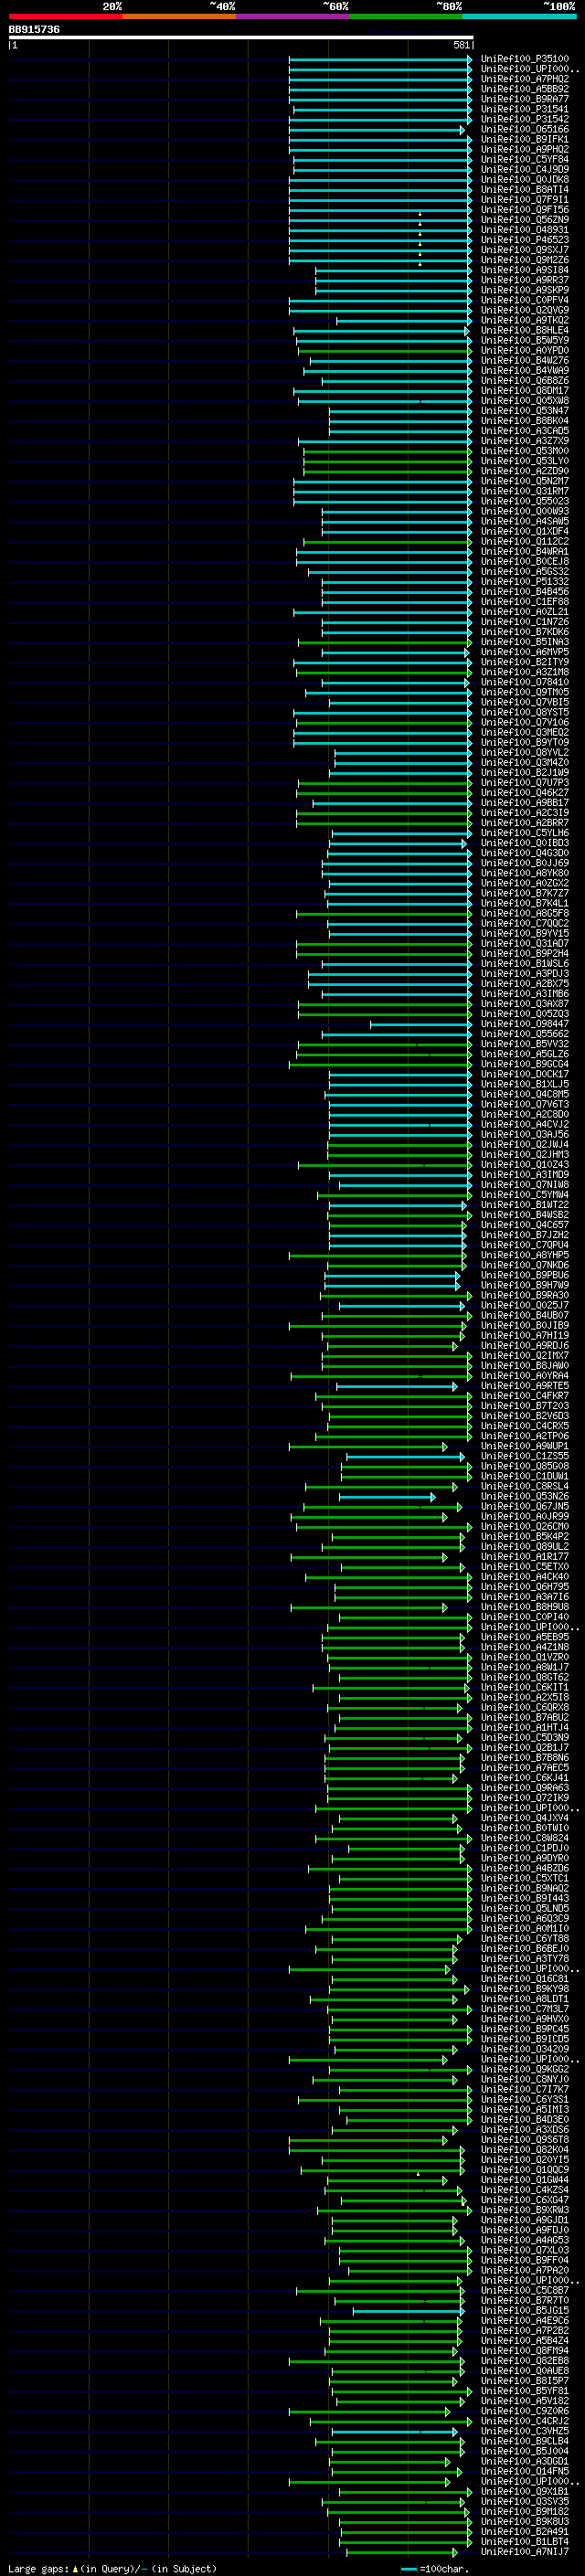Click the short cyan bar for UniRef100_Q53N26
The height and width of the screenshot is (2576, 585).
click(387, 1497)
